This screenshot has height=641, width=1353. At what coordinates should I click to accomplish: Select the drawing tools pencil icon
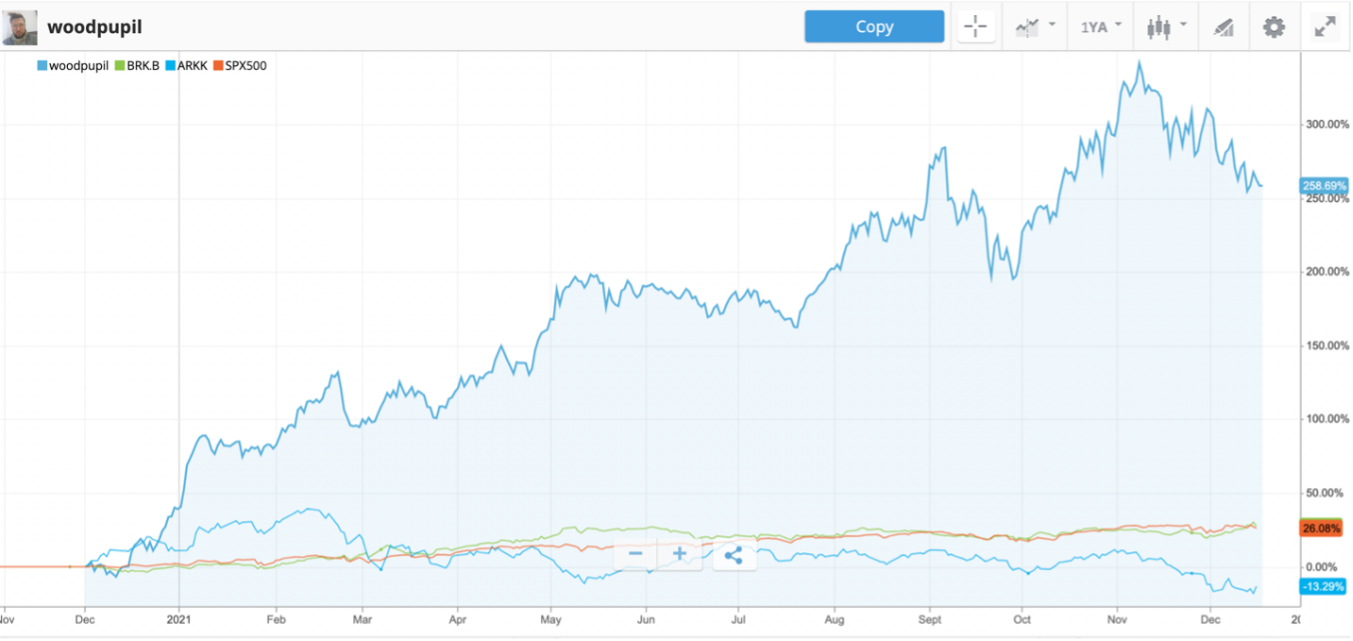1223,27
